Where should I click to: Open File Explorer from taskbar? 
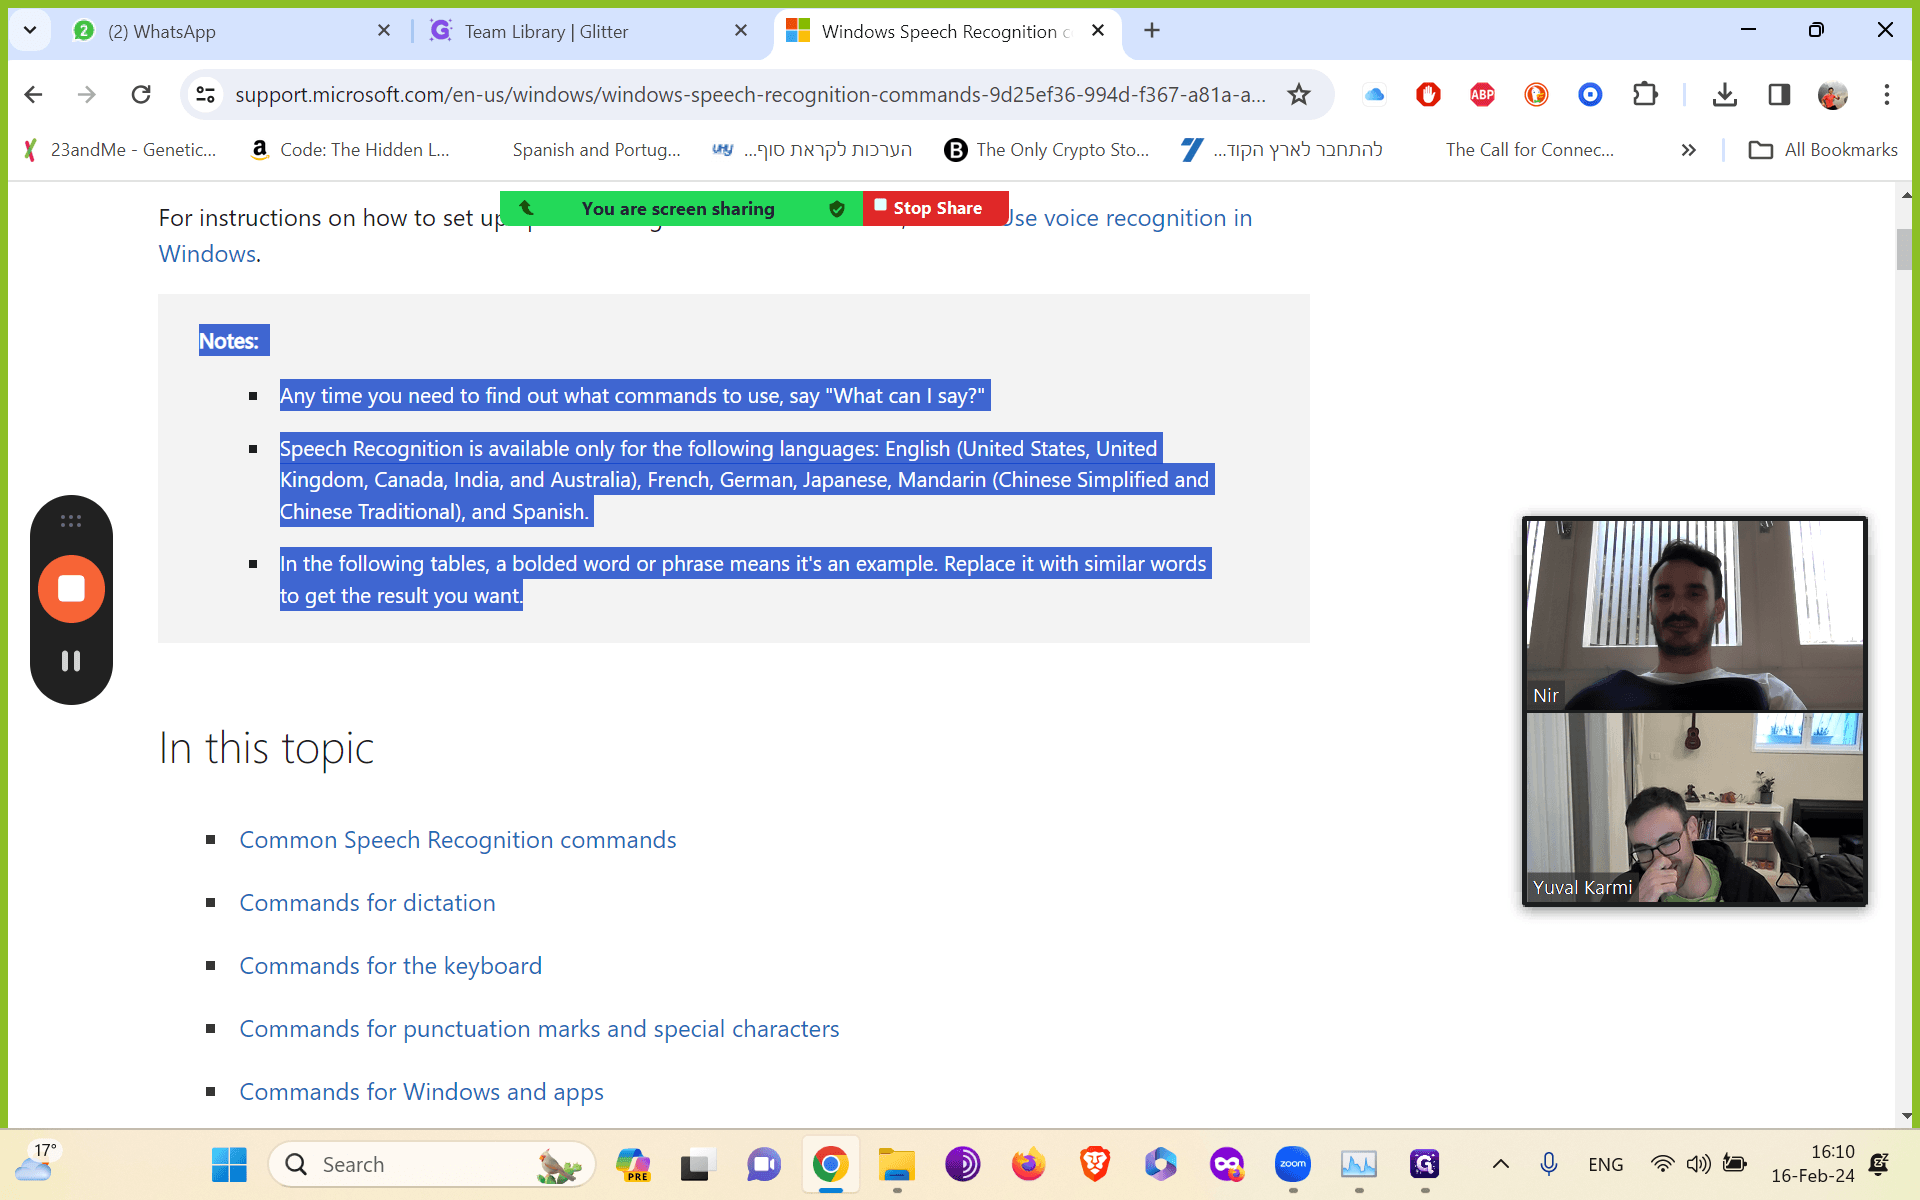897,1164
